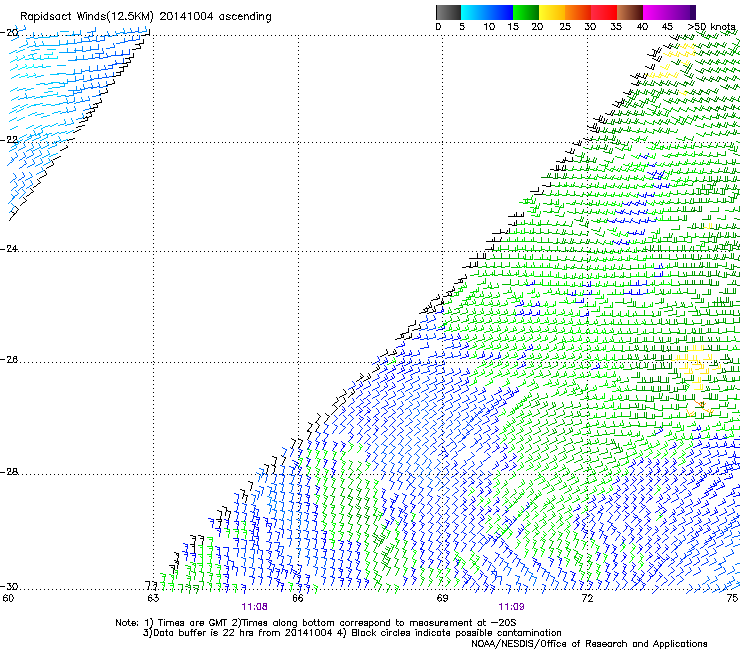Click the 60 longitude axis label
740x650 pixels.
8,599
